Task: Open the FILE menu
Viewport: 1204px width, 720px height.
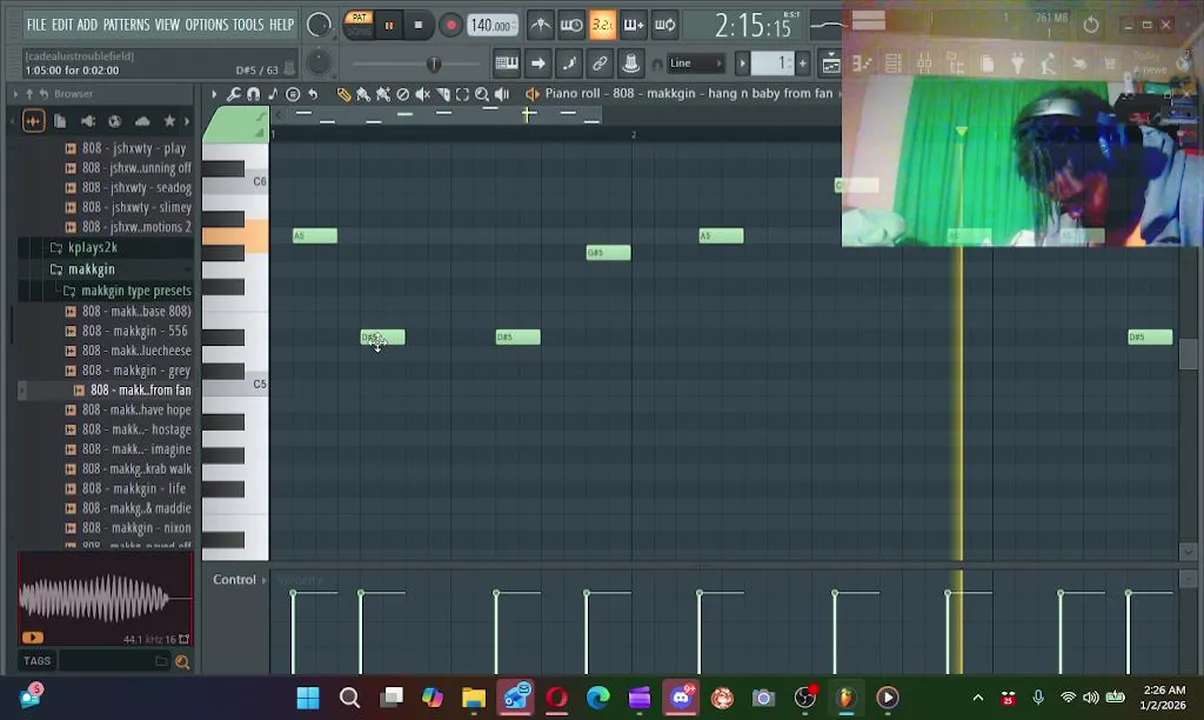Action: click(x=36, y=24)
